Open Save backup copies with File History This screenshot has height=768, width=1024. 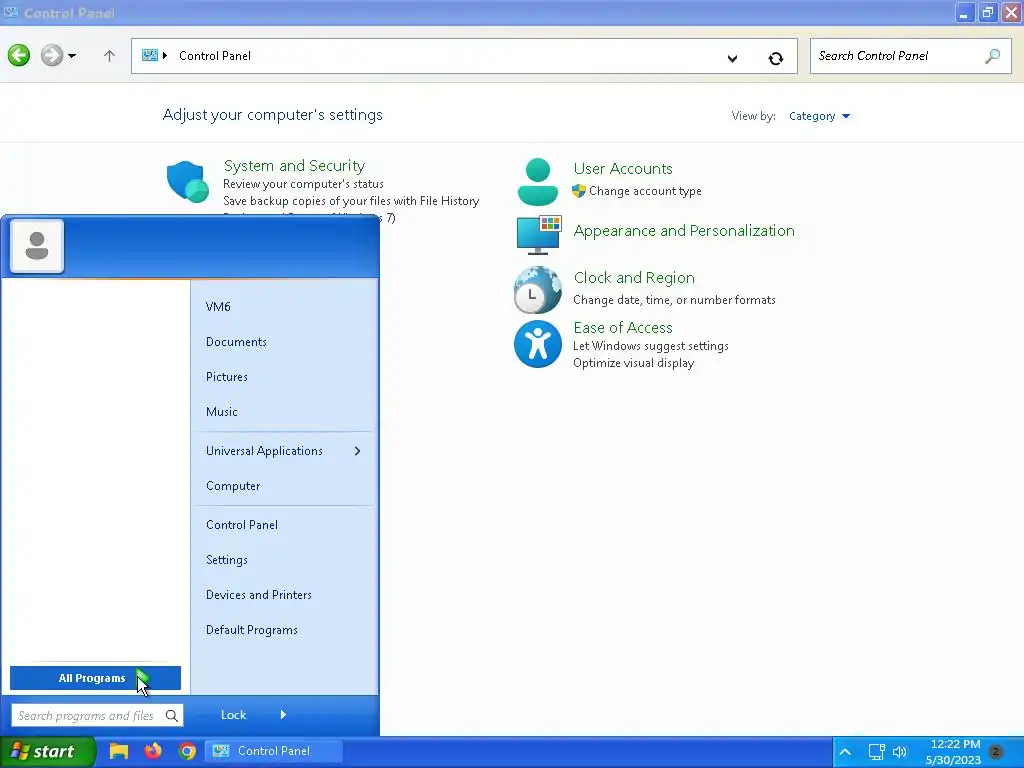coord(351,201)
